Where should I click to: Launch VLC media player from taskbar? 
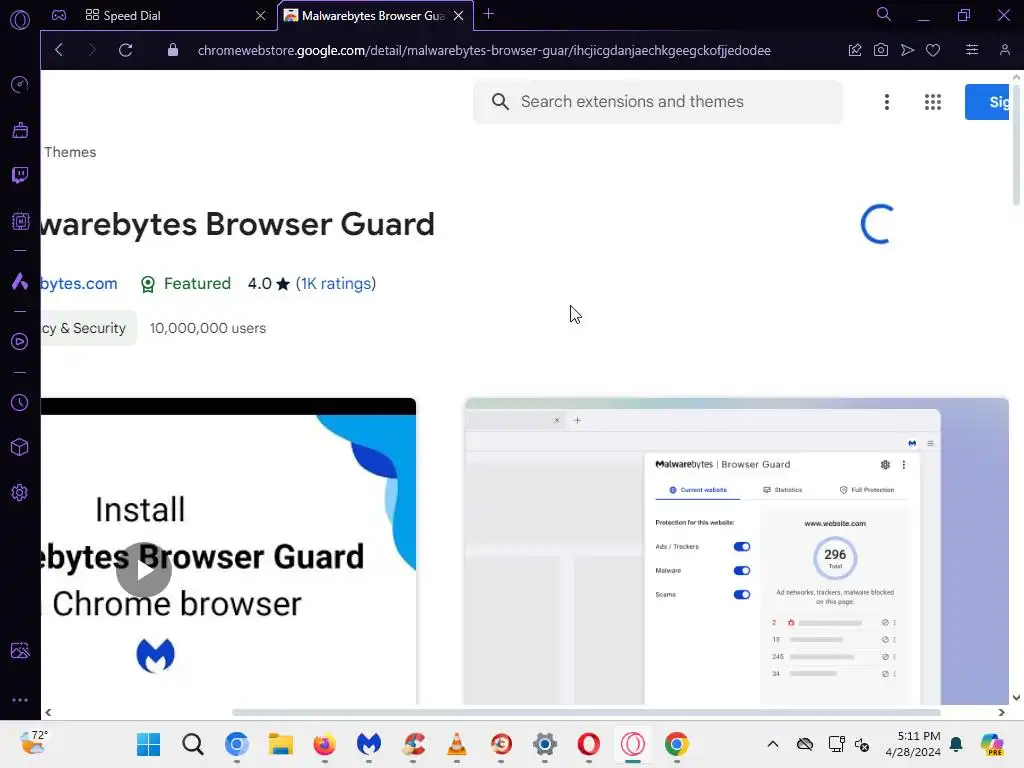[456, 744]
